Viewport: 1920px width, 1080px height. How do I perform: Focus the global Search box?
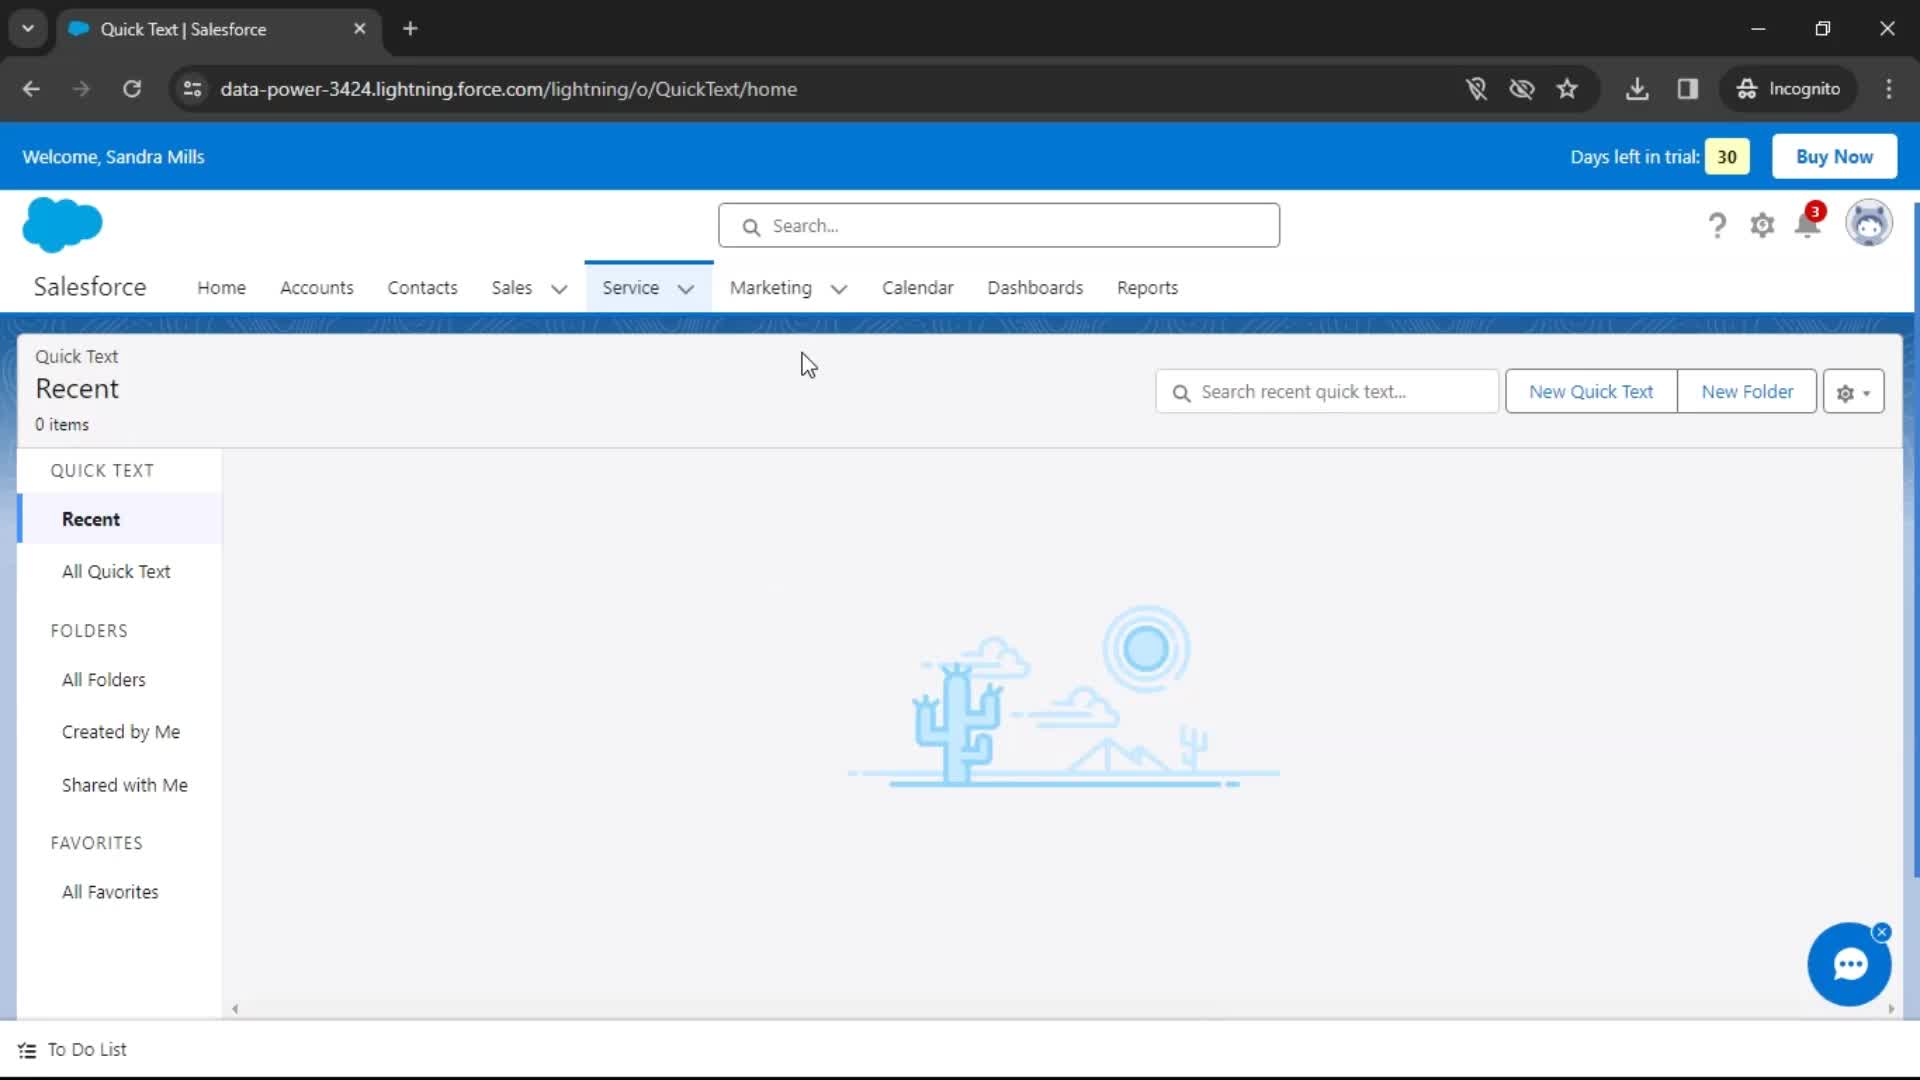pos(998,226)
